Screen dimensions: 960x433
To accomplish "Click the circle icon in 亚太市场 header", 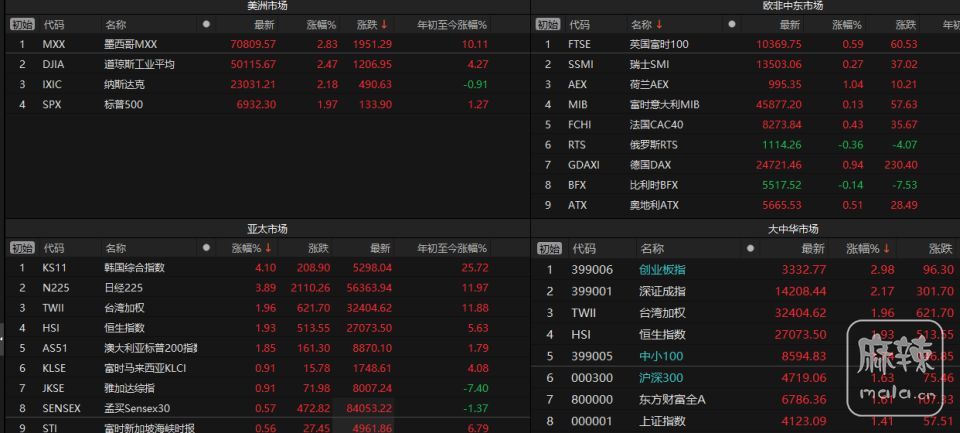I will point(206,247).
